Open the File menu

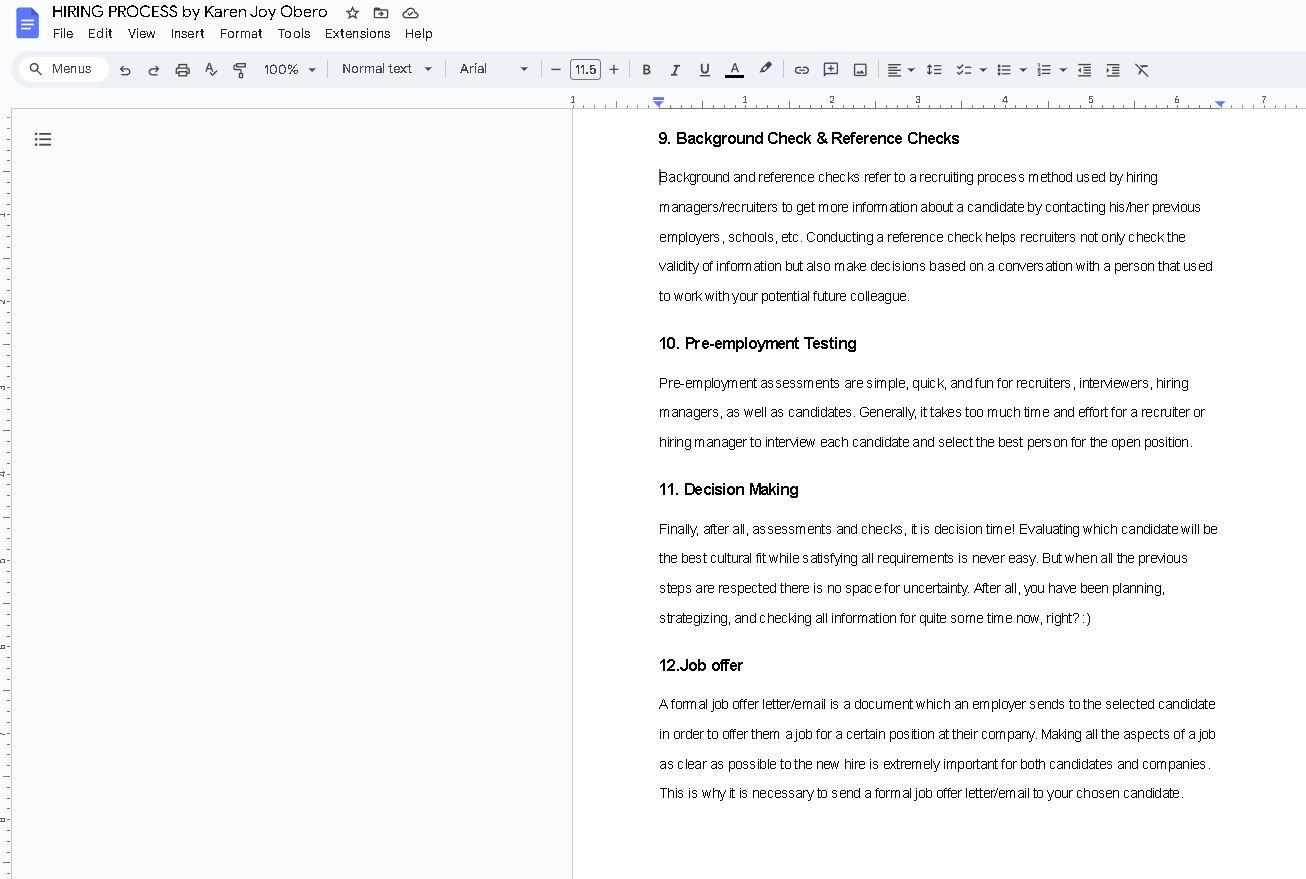pos(63,33)
